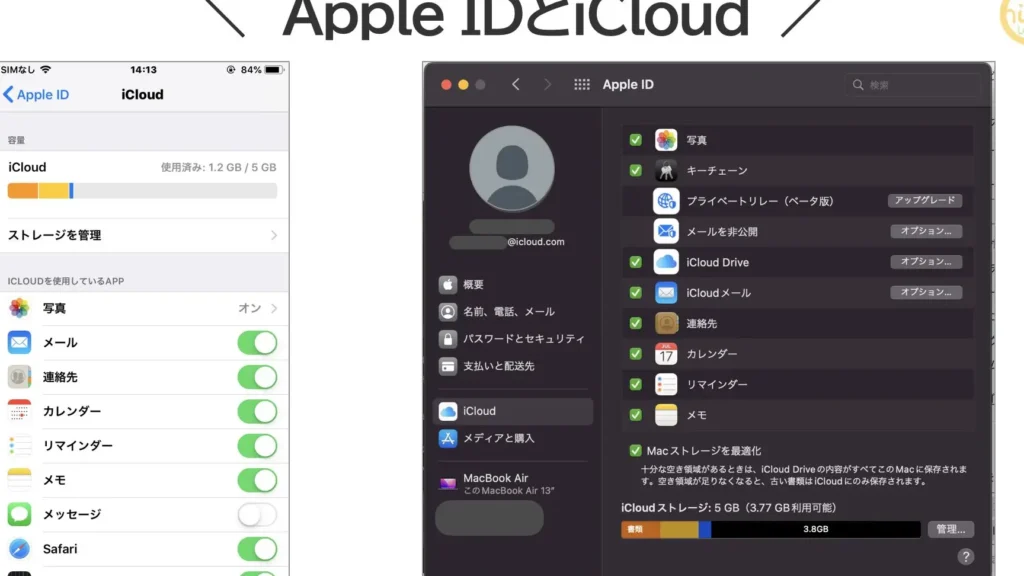This screenshot has width=1024, height=576.
Task: Uncheck the Notes checkbox on Mac
Action: coord(635,415)
